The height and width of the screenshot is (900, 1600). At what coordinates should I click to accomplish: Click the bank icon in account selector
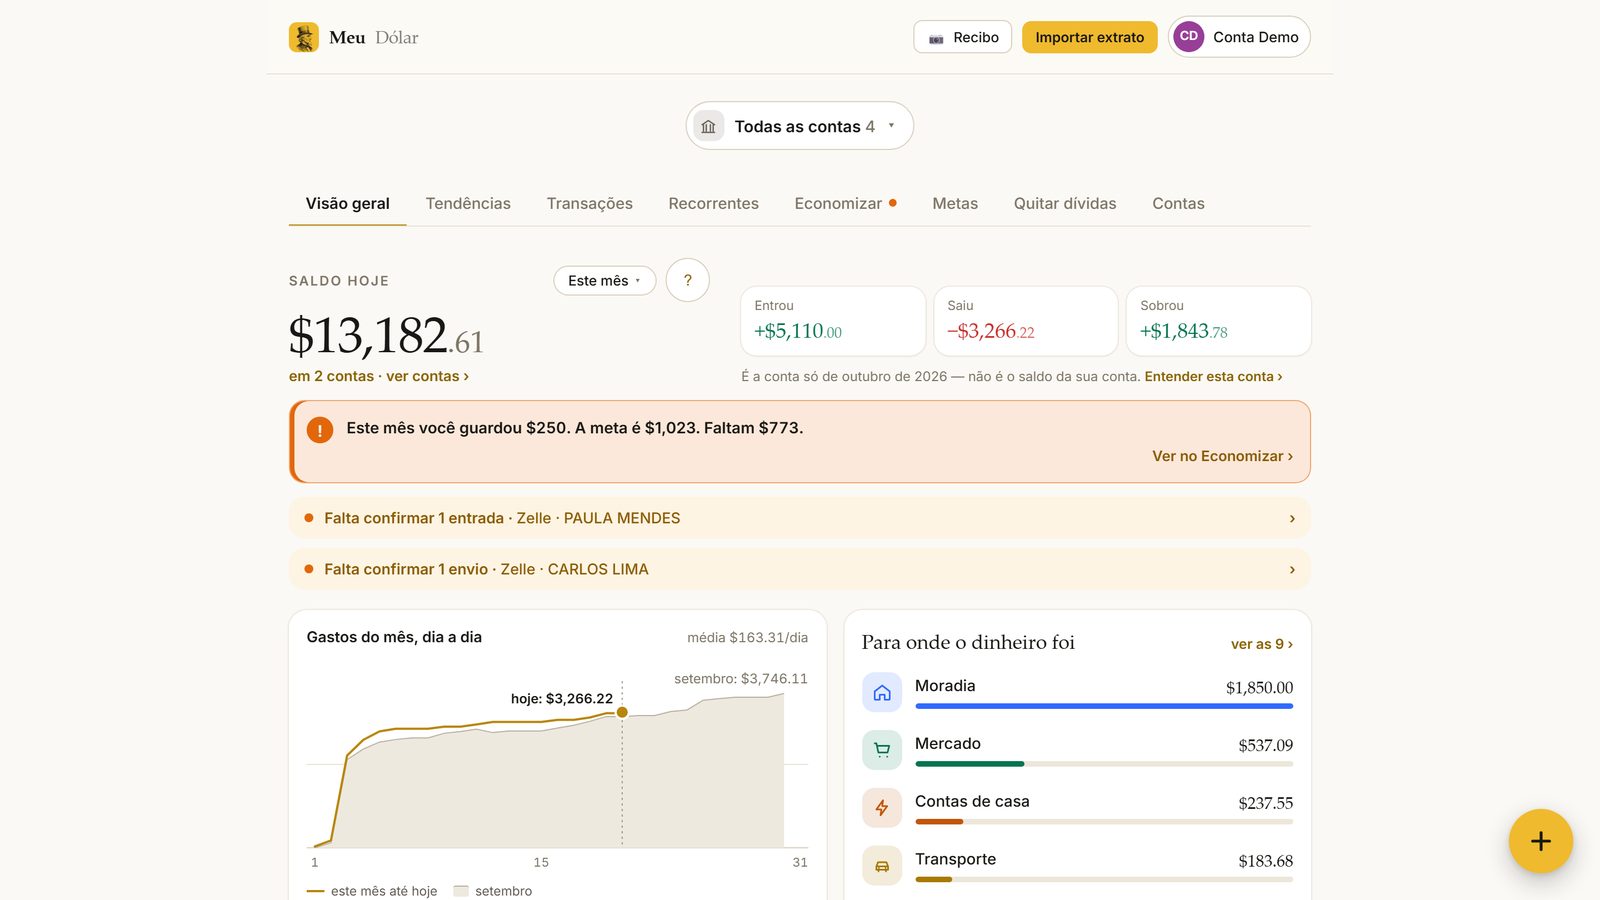pos(708,126)
